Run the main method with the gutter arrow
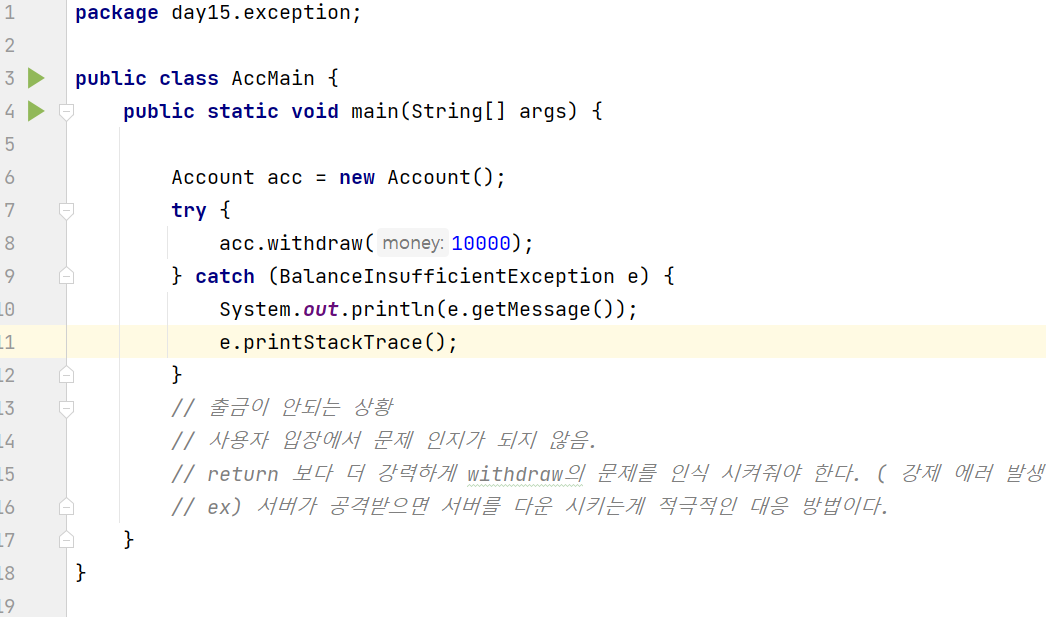The width and height of the screenshot is (1046, 617). tap(36, 111)
